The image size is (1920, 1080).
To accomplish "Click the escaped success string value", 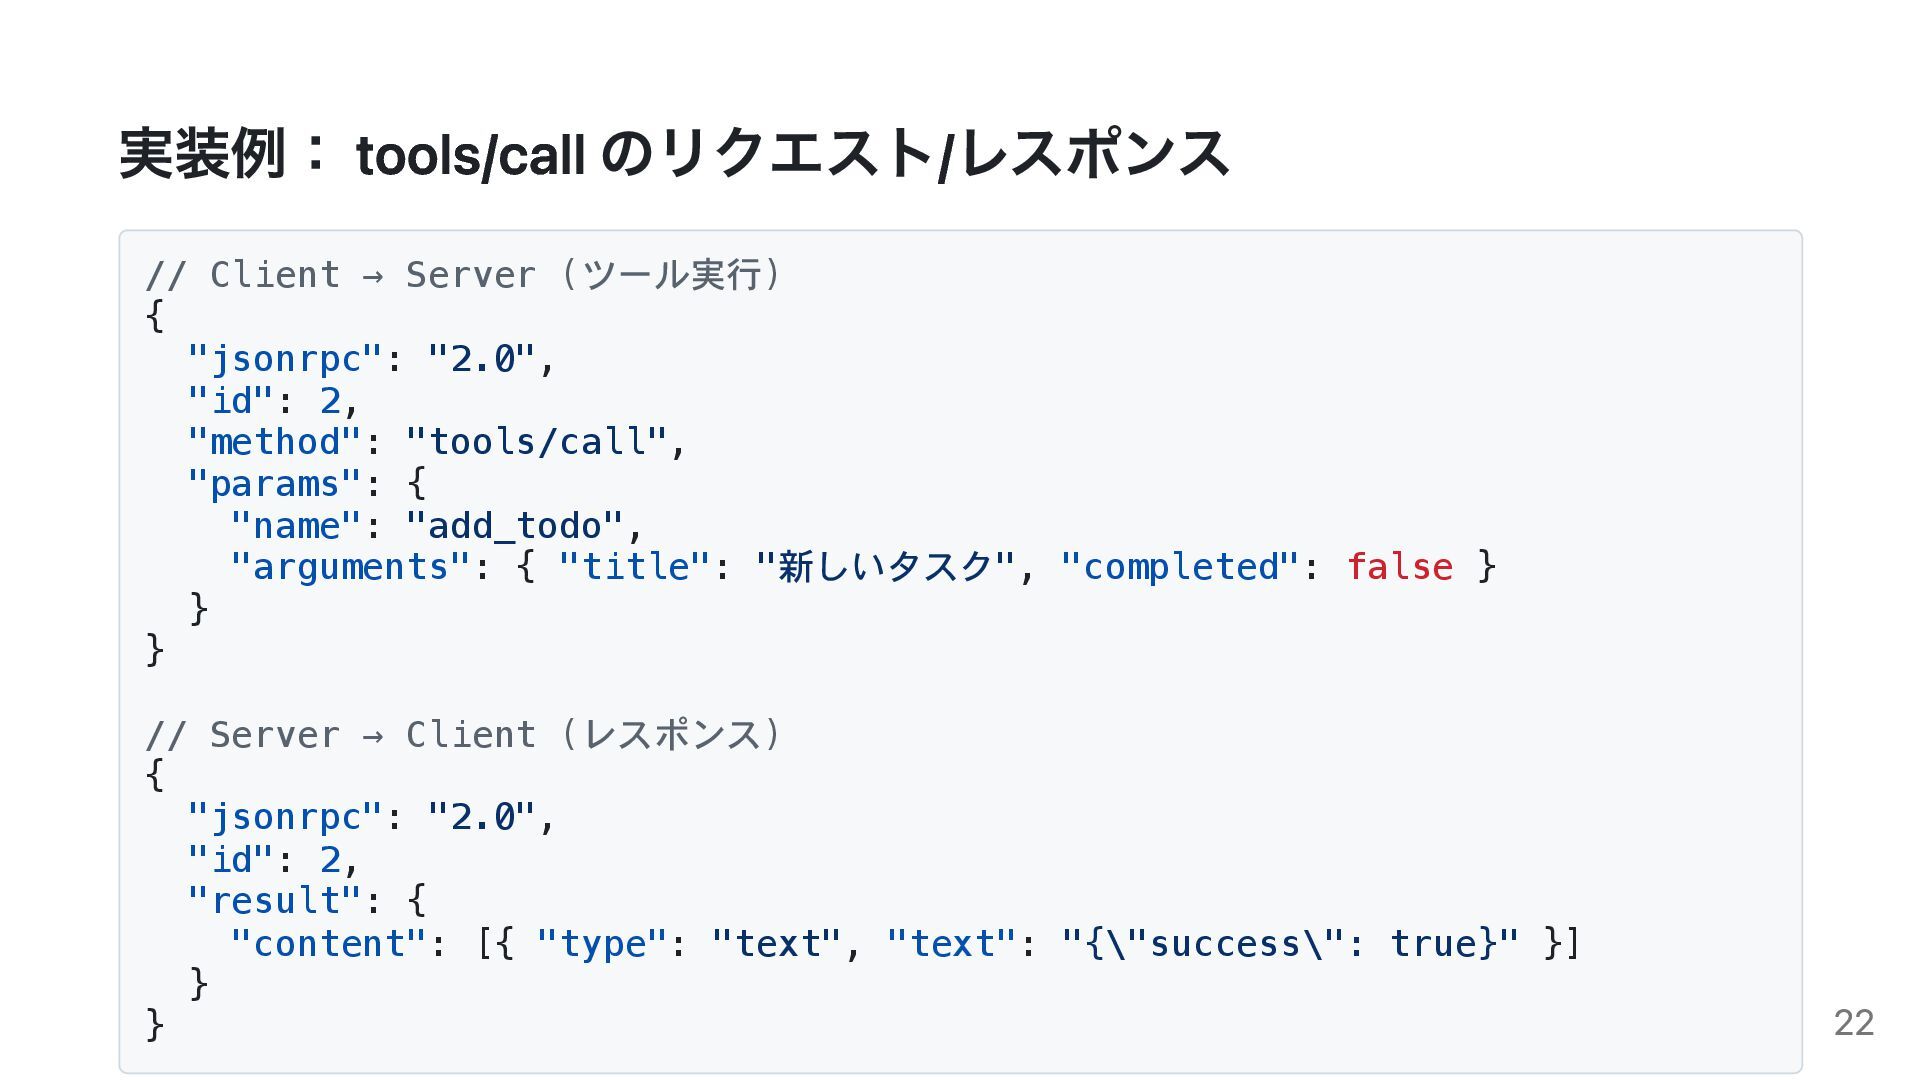I will click(x=1290, y=943).
